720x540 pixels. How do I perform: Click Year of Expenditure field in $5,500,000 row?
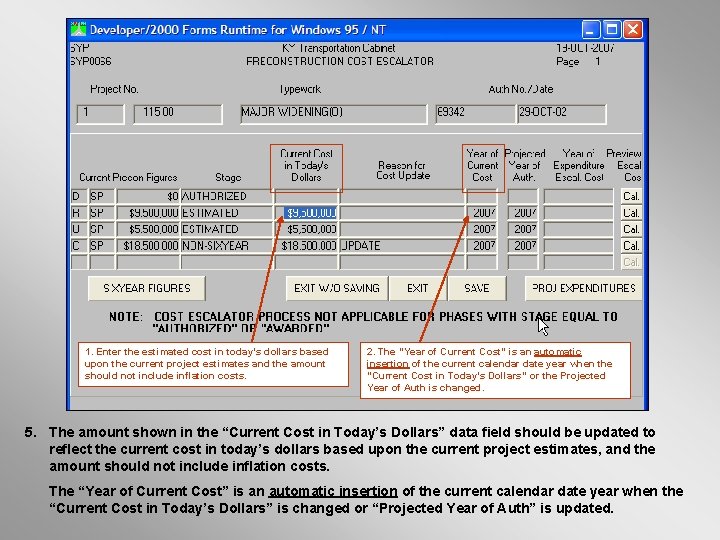click(579, 229)
